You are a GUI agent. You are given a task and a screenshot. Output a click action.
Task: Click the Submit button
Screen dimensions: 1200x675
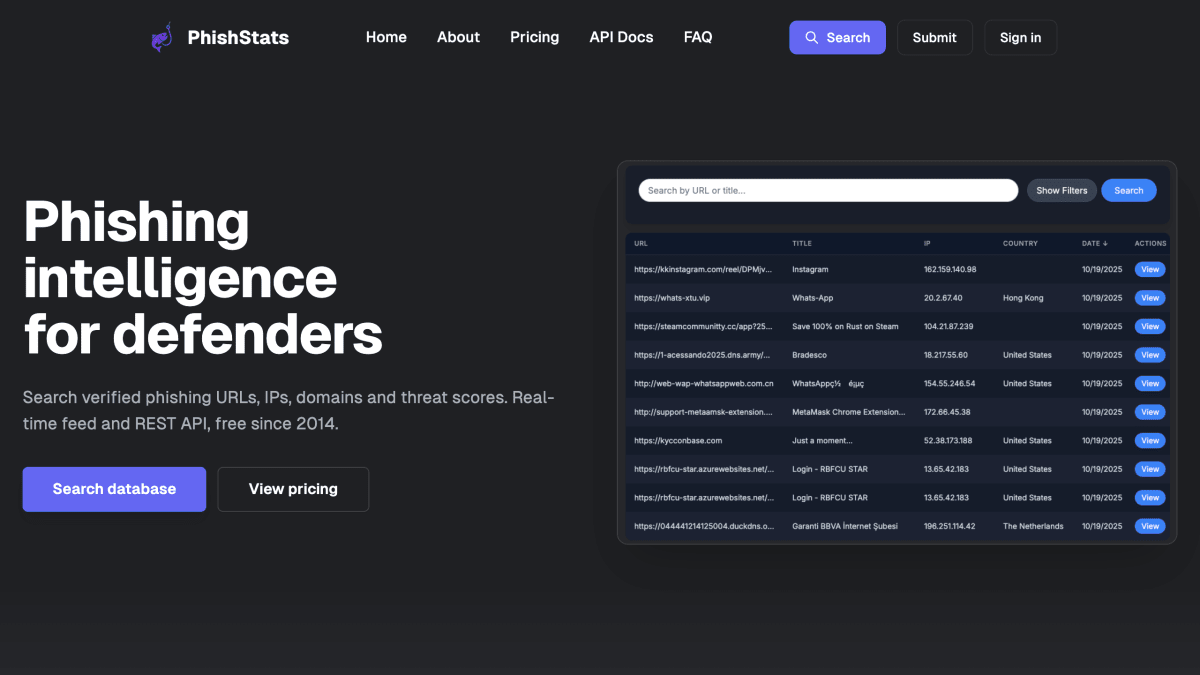(935, 37)
